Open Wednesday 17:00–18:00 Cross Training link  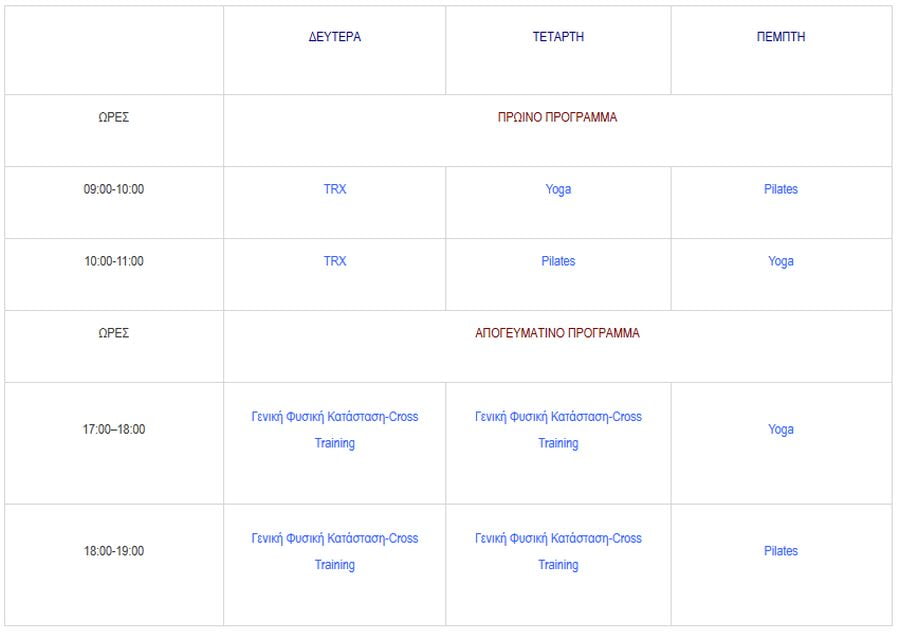[x=558, y=430]
